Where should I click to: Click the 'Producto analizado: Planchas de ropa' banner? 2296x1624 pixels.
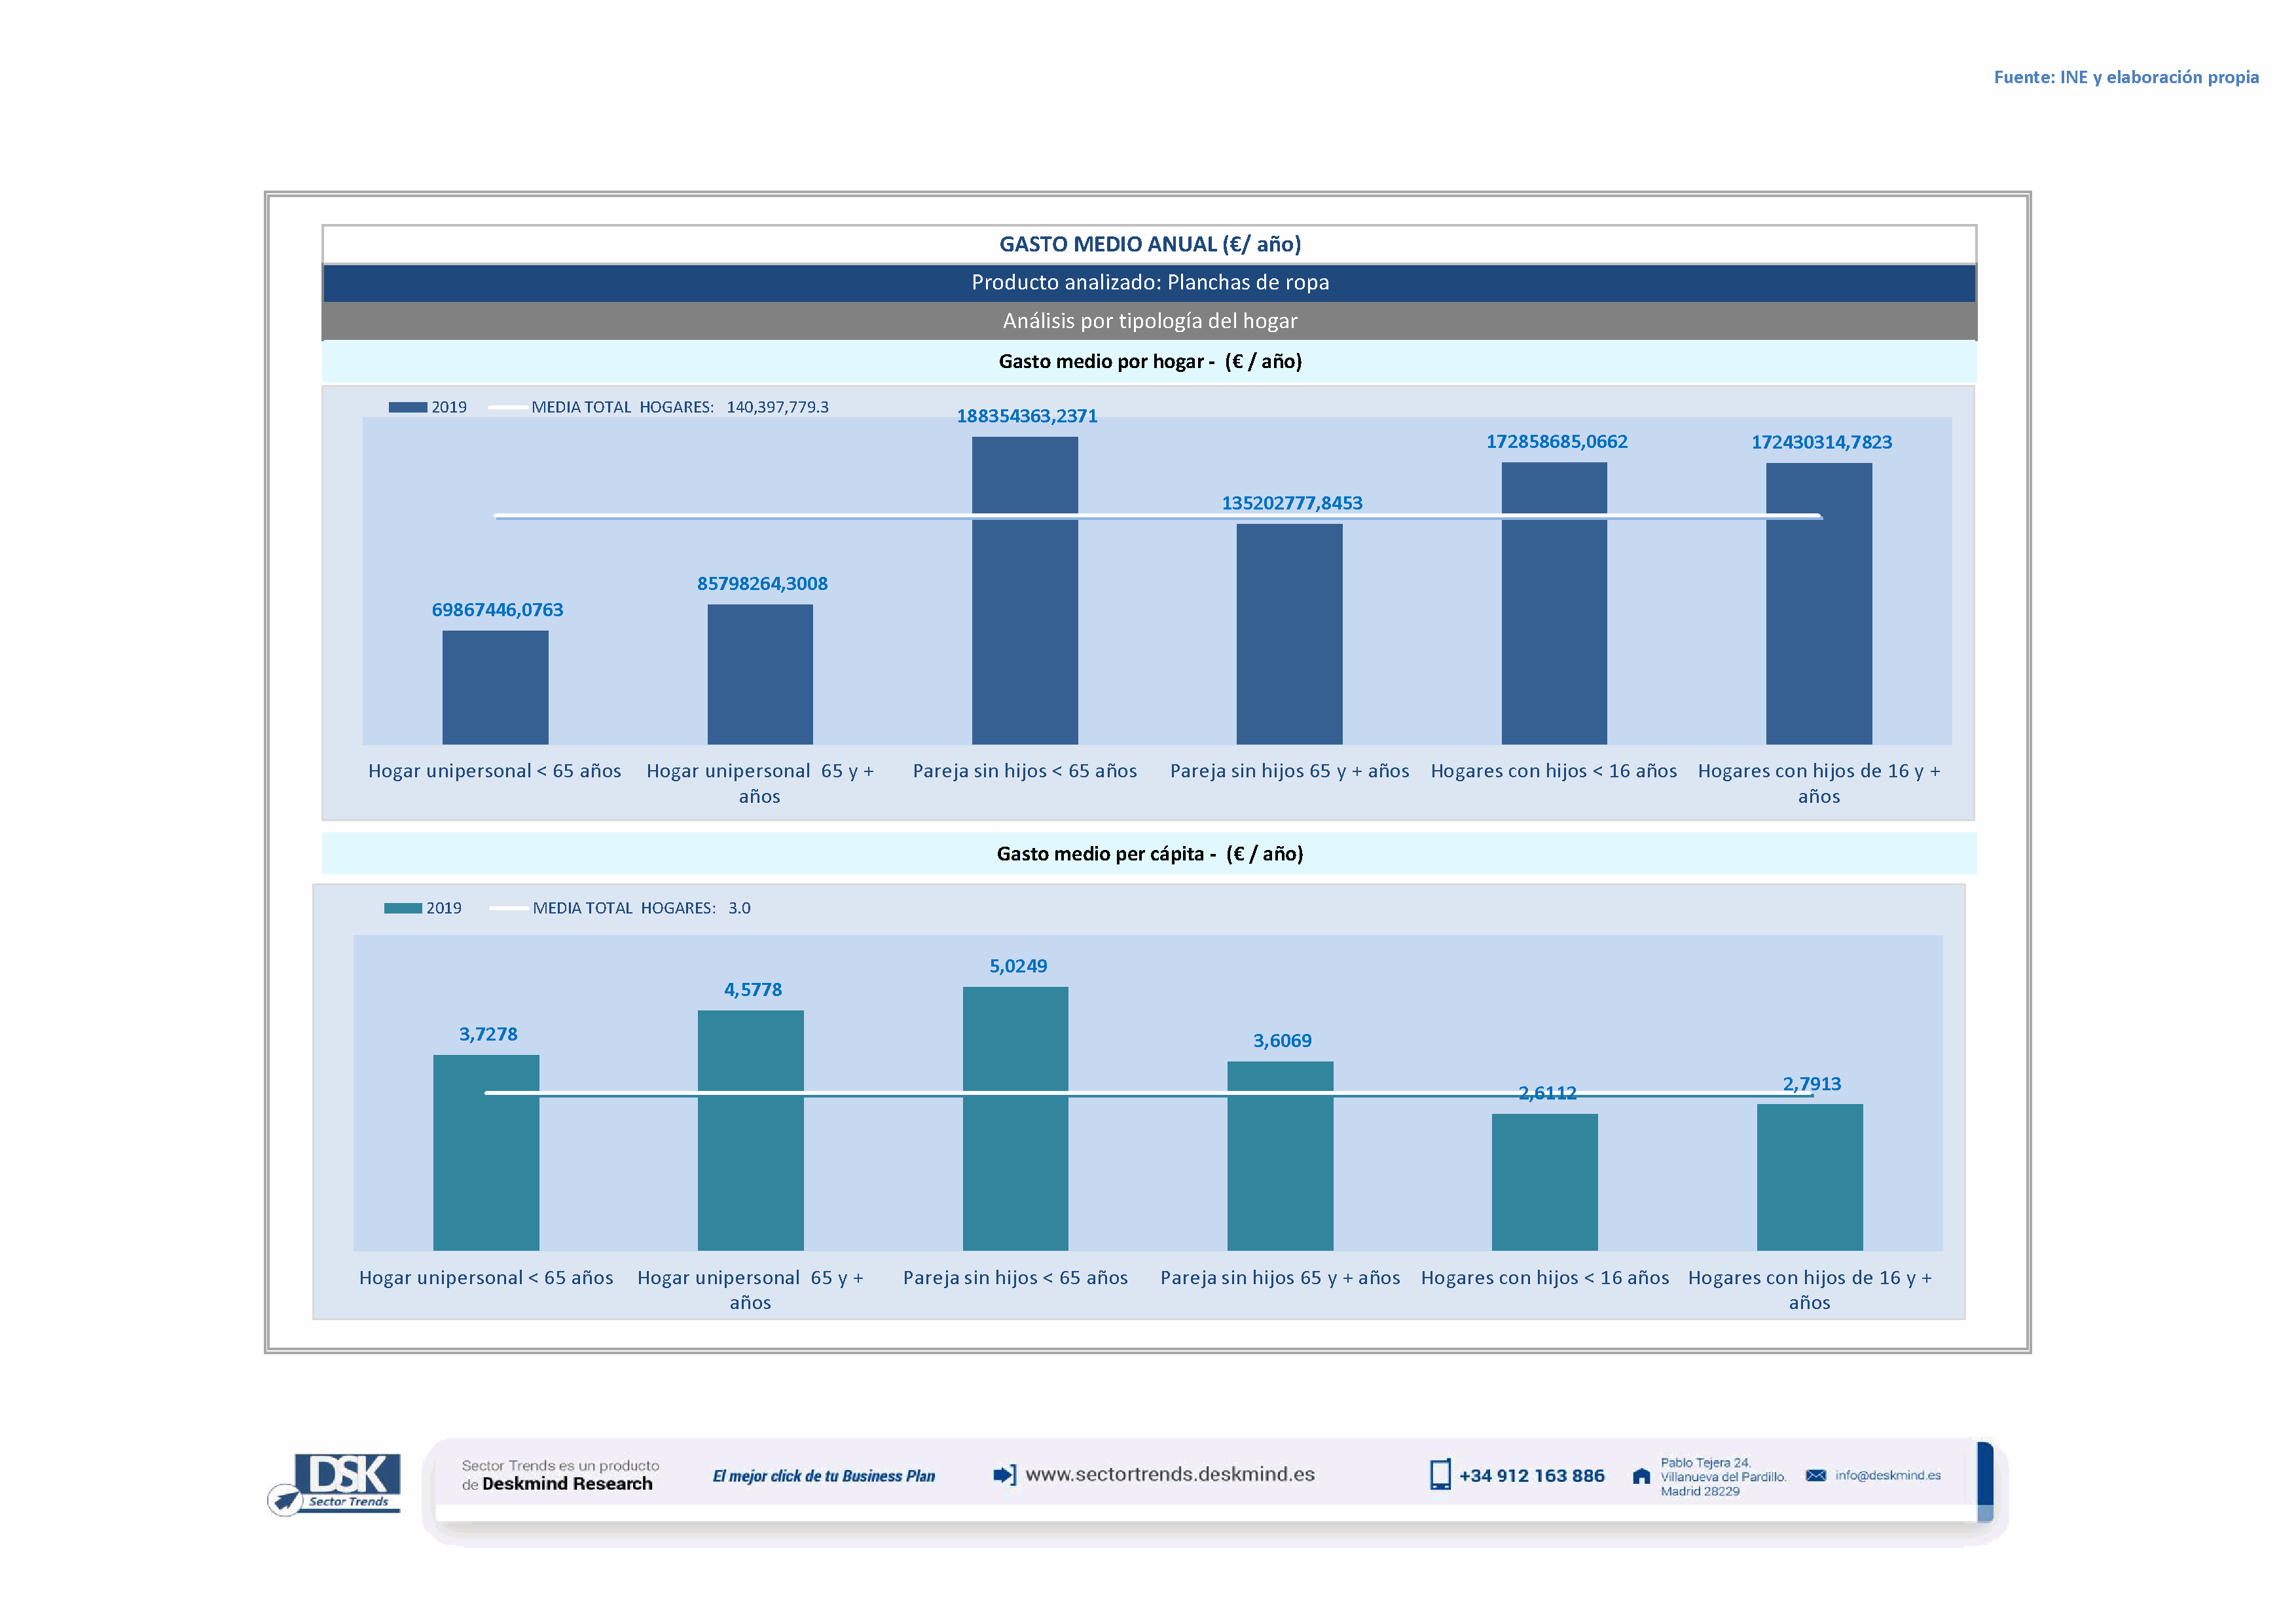[x=1149, y=282]
